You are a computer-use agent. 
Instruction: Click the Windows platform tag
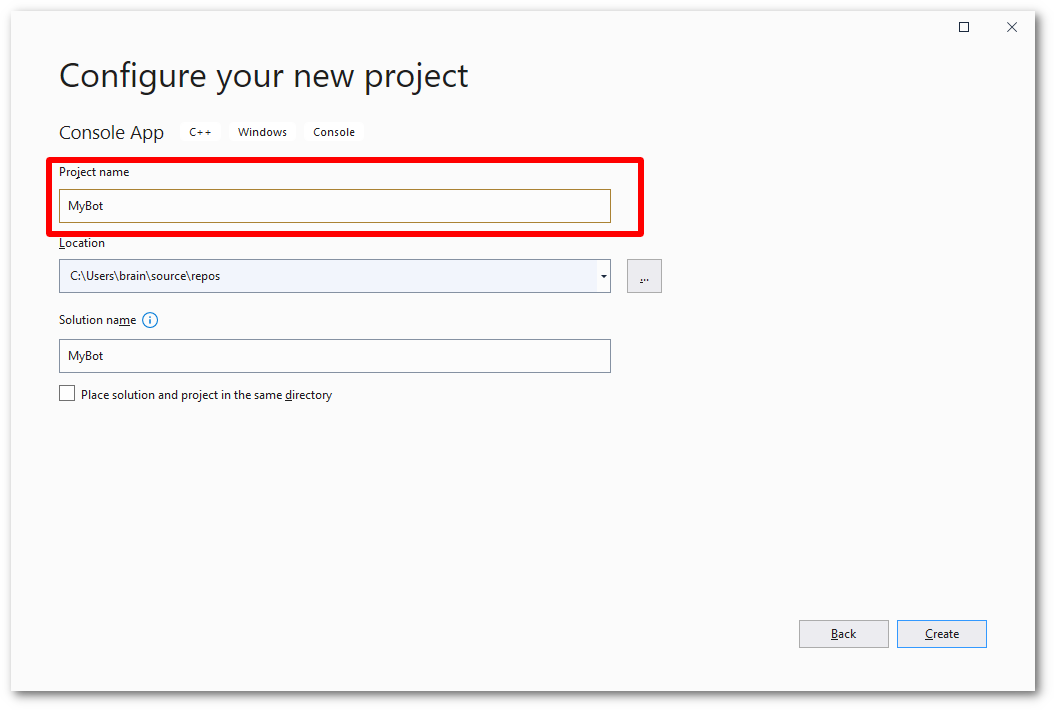pyautogui.click(x=262, y=132)
